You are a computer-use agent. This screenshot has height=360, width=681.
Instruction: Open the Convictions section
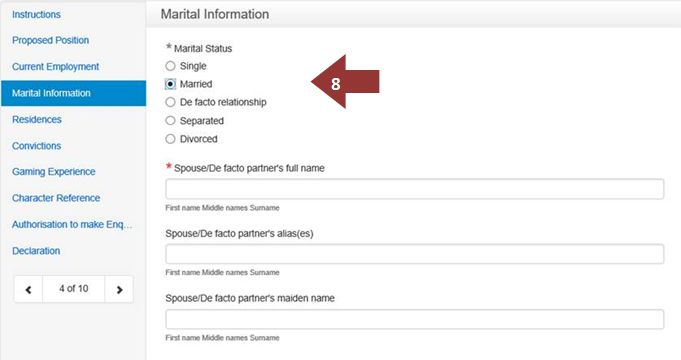[36, 146]
